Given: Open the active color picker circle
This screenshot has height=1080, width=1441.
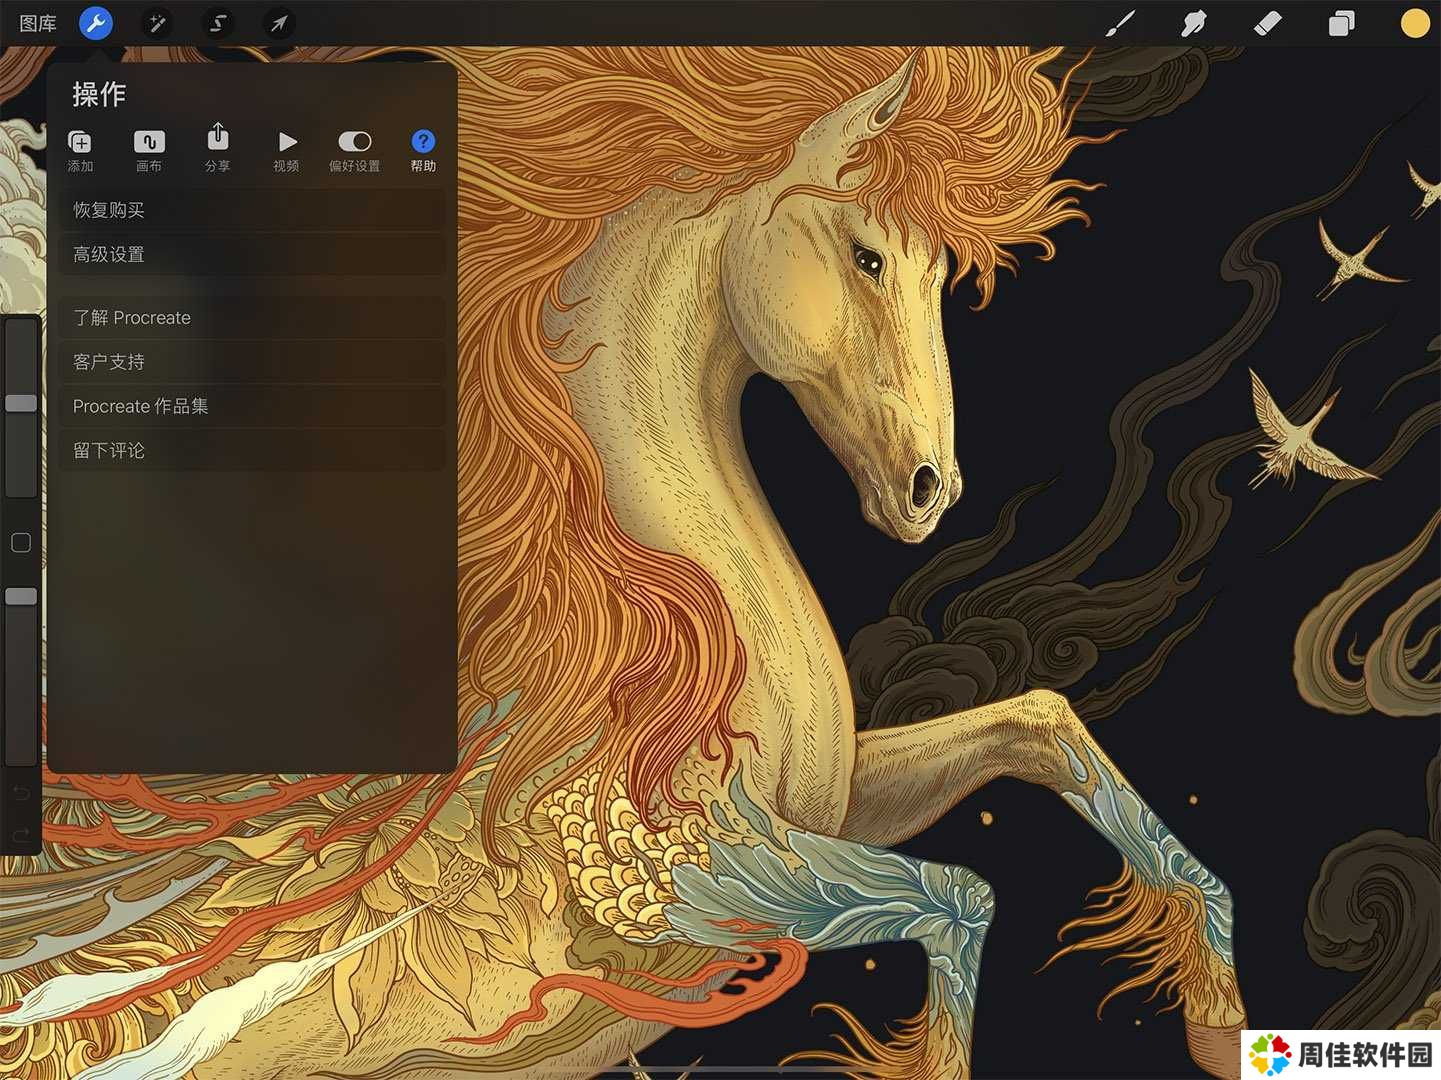Looking at the screenshot, I should (x=1414, y=23).
